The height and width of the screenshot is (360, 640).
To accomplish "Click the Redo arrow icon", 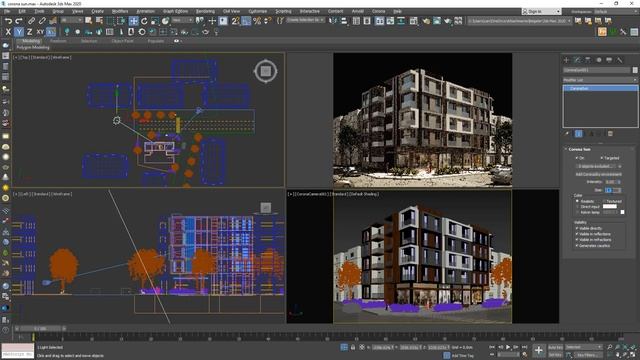I will coord(19,20).
